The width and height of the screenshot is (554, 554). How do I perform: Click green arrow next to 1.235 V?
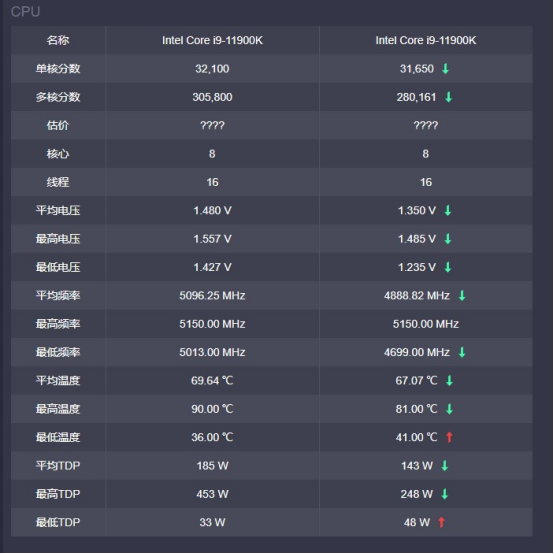pos(448,267)
